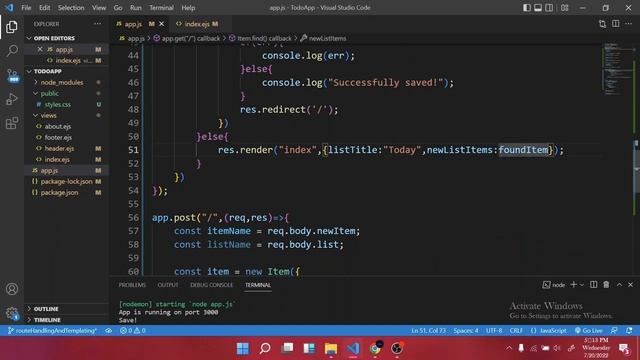Open the Terminal menu
The image size is (640, 360).
pyautogui.click(x=161, y=8)
